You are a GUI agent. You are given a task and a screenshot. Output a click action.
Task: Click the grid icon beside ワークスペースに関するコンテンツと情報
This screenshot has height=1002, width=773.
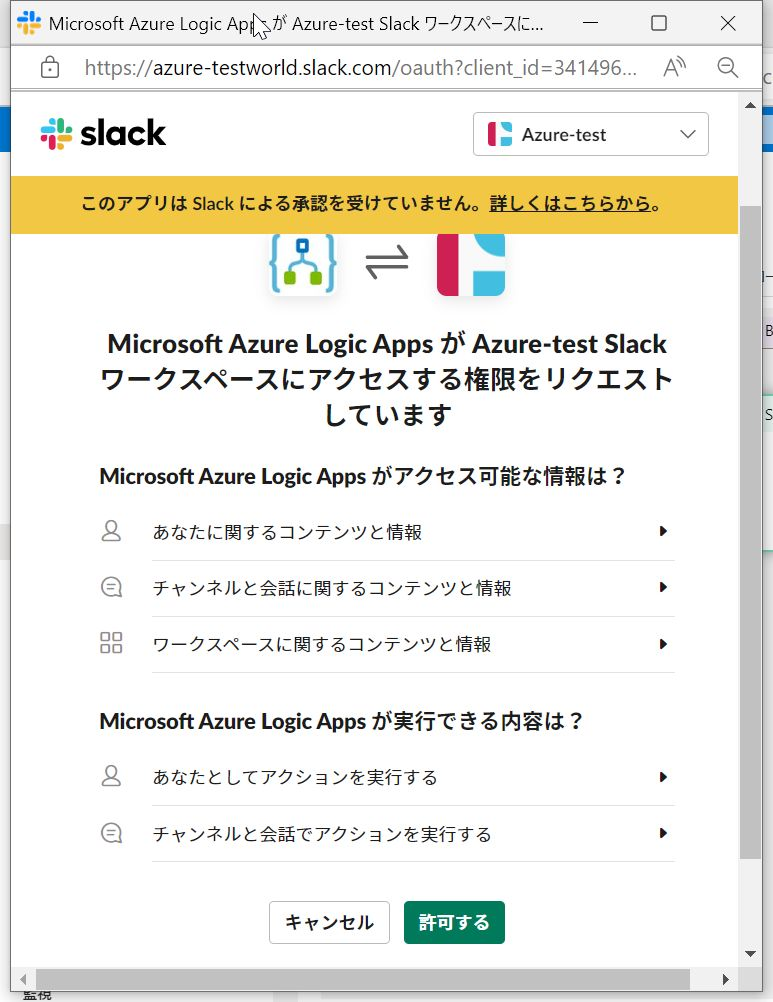click(111, 643)
